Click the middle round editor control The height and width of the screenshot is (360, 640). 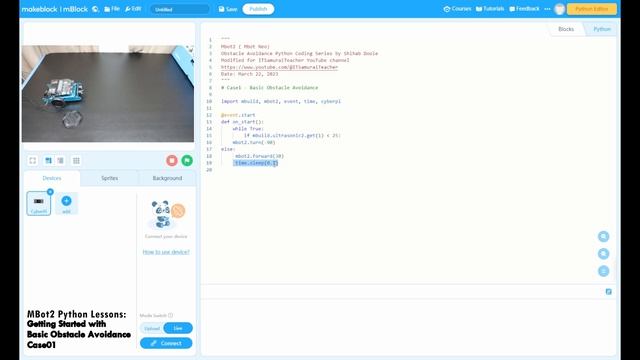[x=603, y=254]
